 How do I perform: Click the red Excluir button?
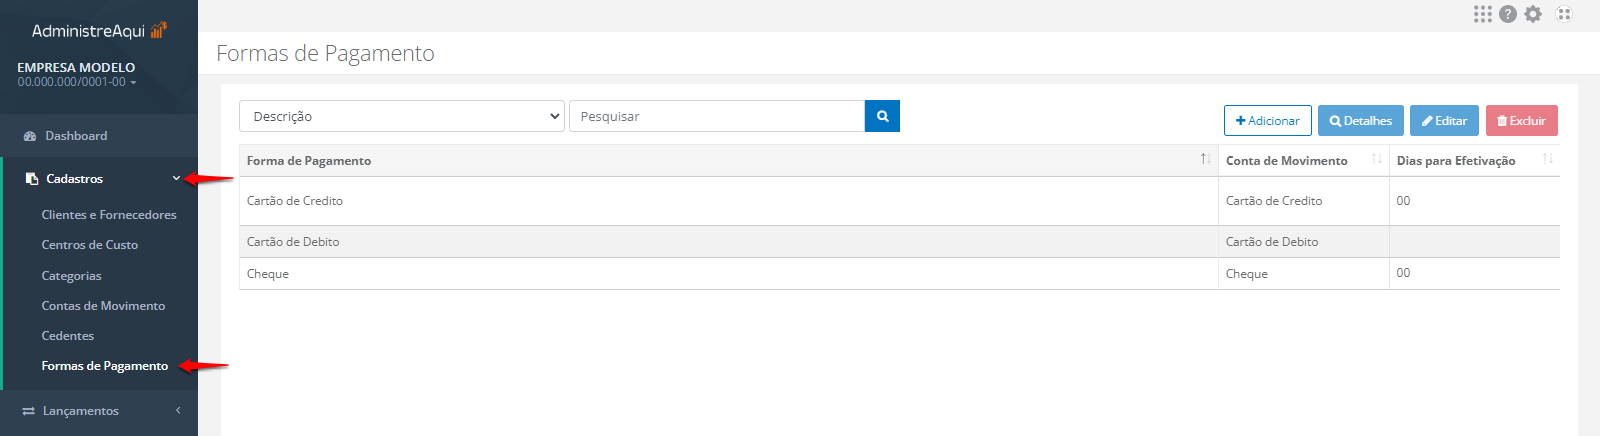click(x=1522, y=121)
